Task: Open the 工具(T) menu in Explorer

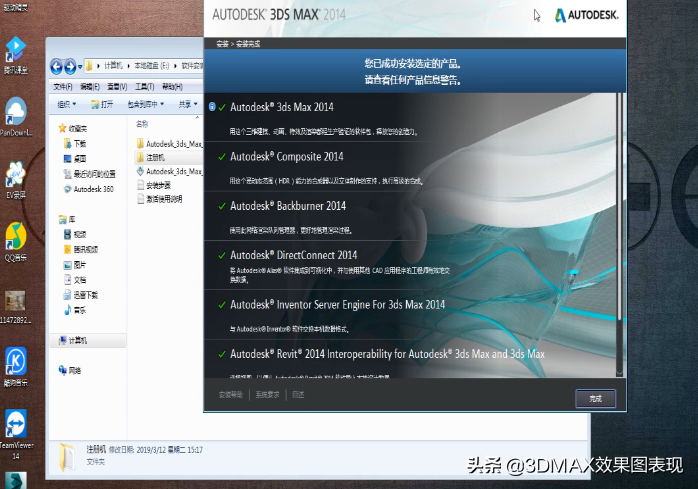Action: coord(145,86)
